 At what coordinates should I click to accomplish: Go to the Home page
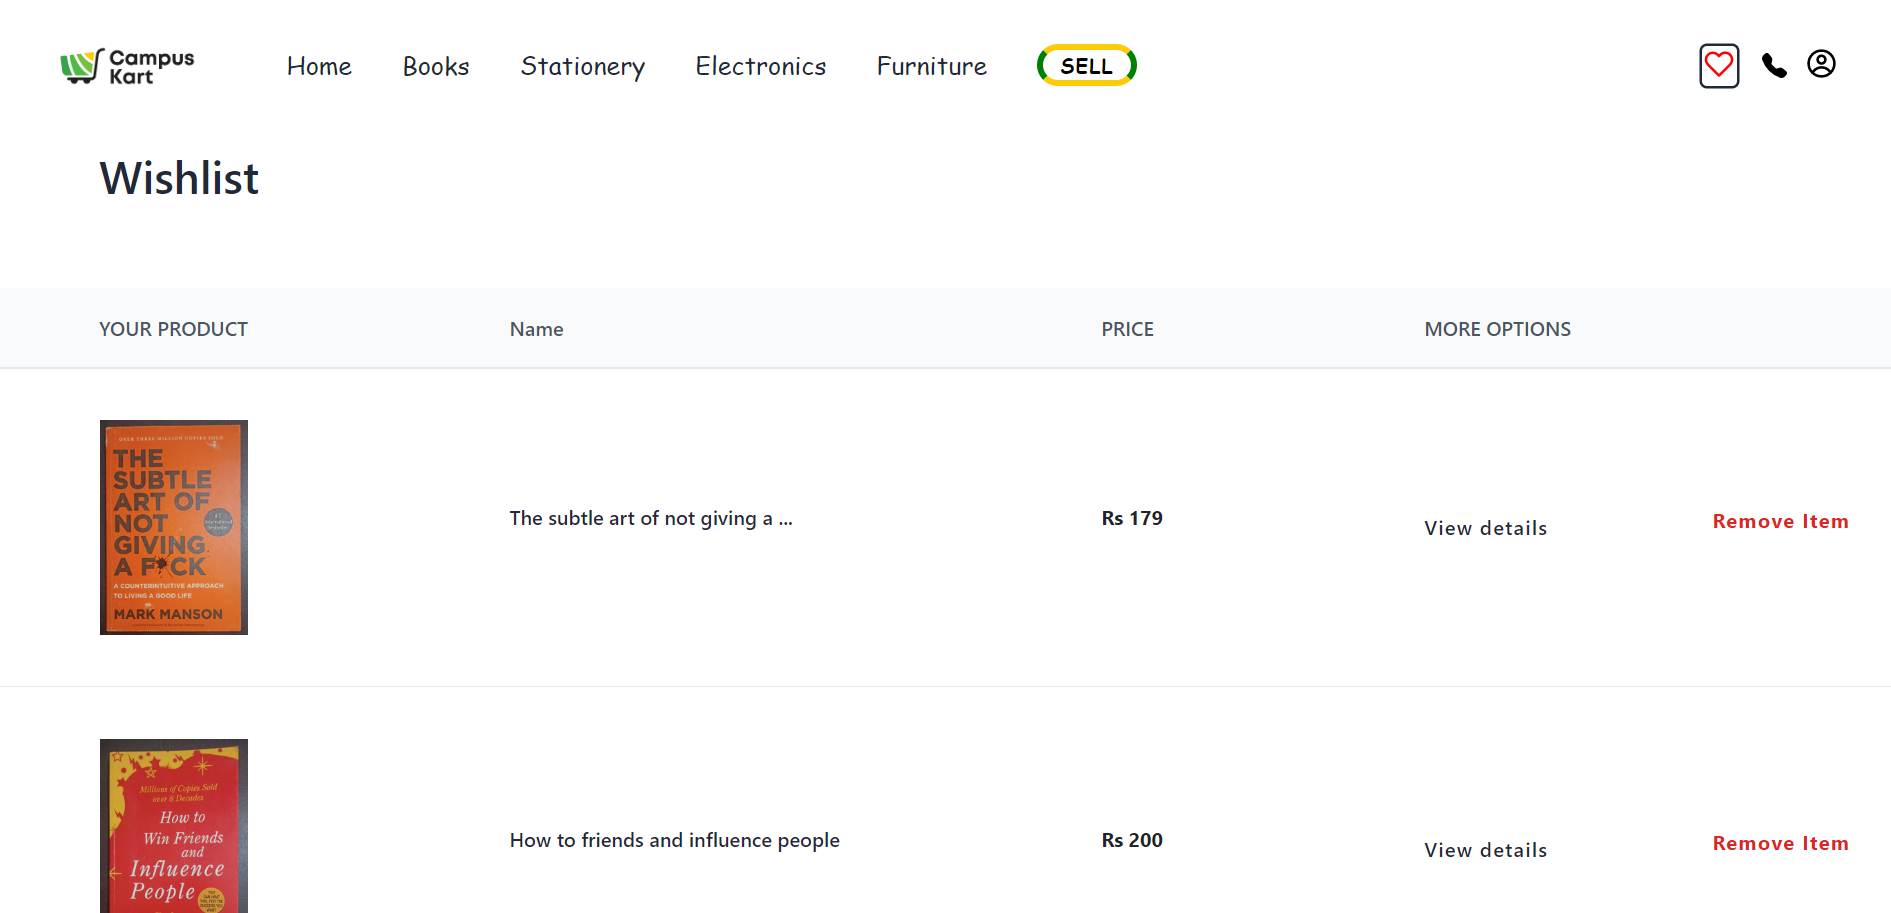(319, 67)
